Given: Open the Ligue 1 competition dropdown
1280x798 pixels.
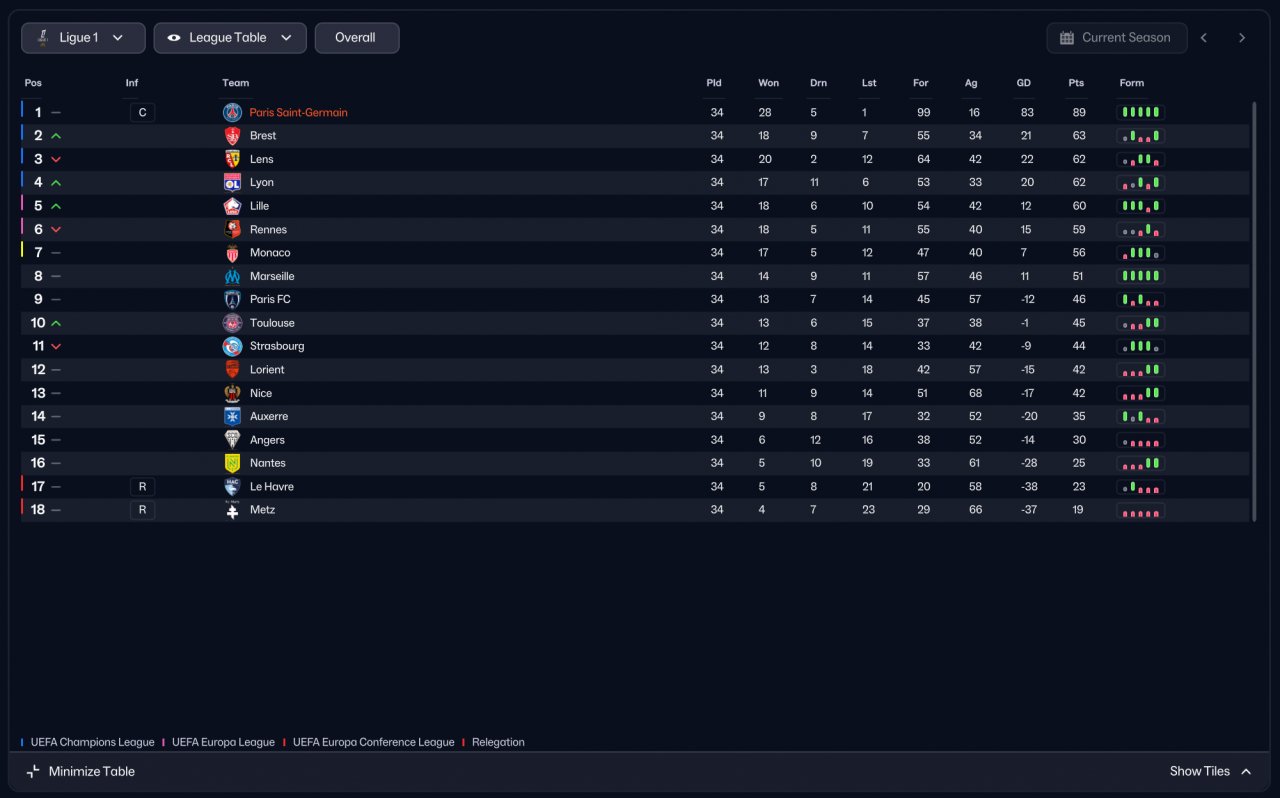Looking at the screenshot, I should click(x=83, y=38).
